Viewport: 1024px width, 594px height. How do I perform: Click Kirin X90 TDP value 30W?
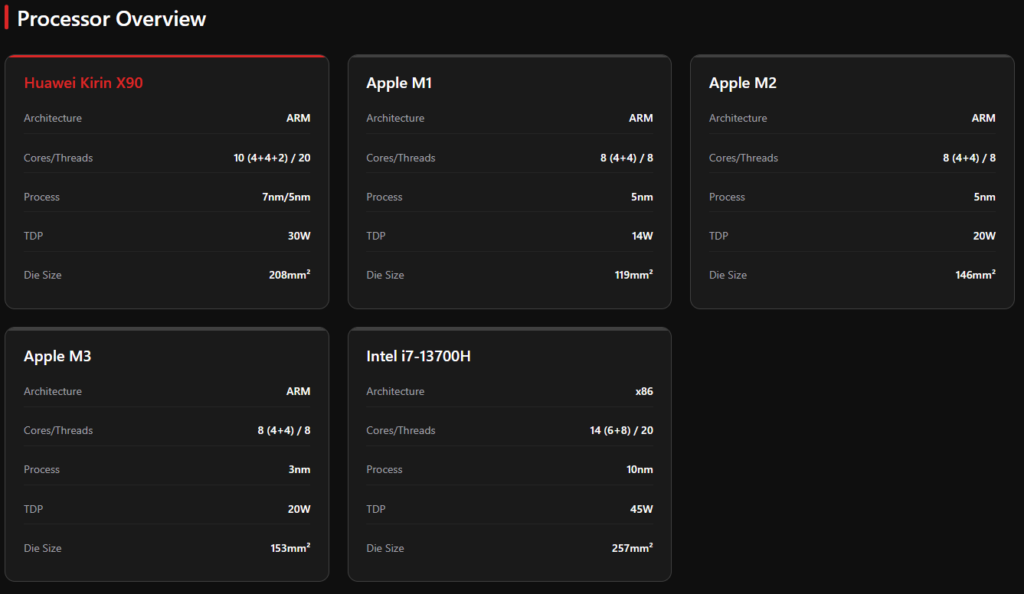pos(299,236)
